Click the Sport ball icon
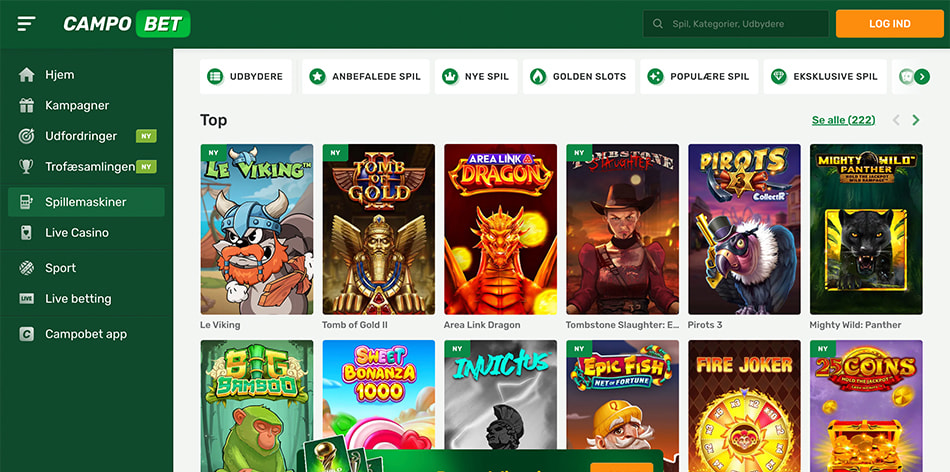950x472 pixels. [27, 268]
